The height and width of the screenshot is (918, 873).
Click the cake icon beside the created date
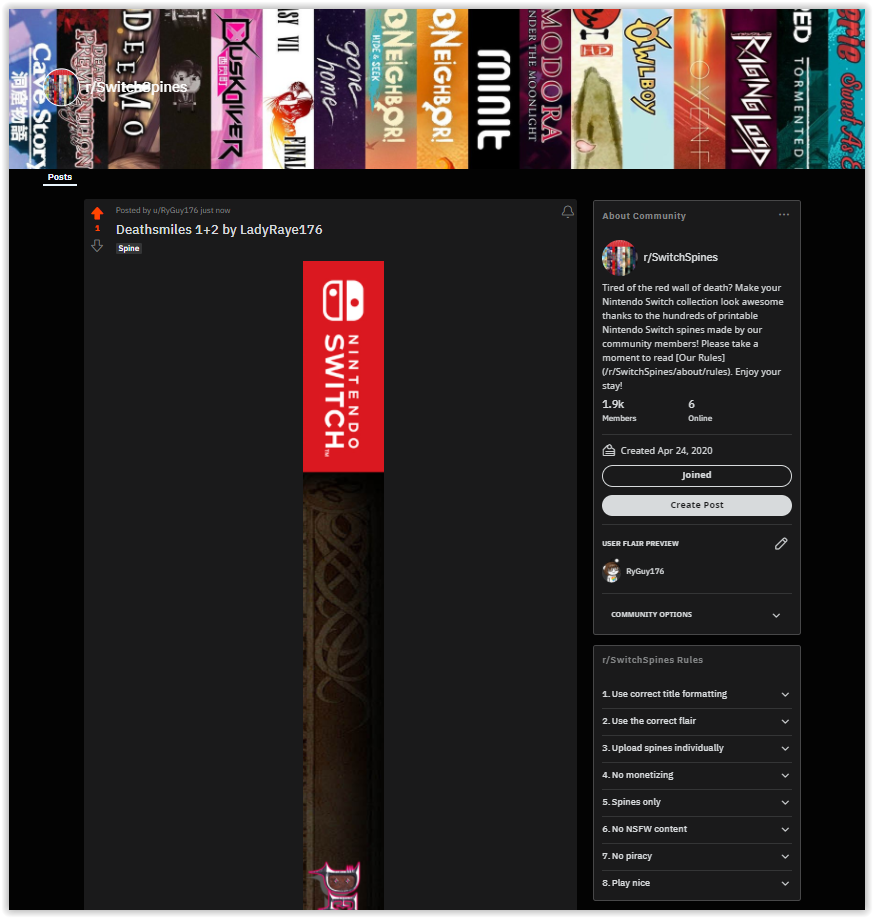click(x=609, y=450)
